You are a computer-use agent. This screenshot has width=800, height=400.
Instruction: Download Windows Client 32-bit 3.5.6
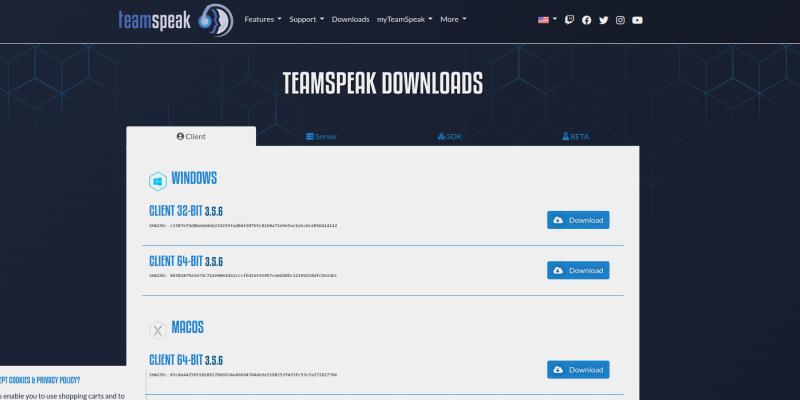coord(578,220)
